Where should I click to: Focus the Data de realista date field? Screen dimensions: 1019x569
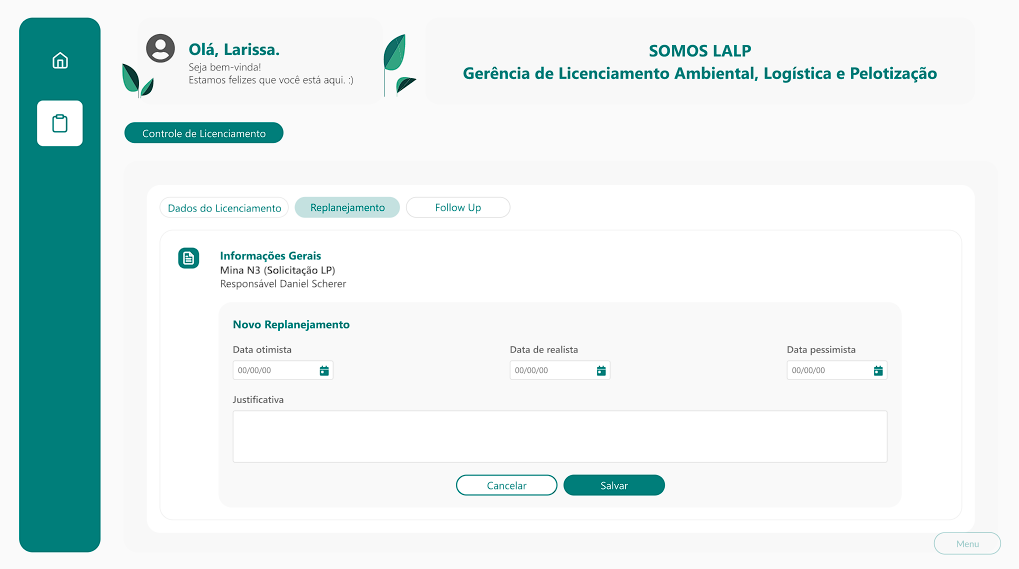point(560,370)
